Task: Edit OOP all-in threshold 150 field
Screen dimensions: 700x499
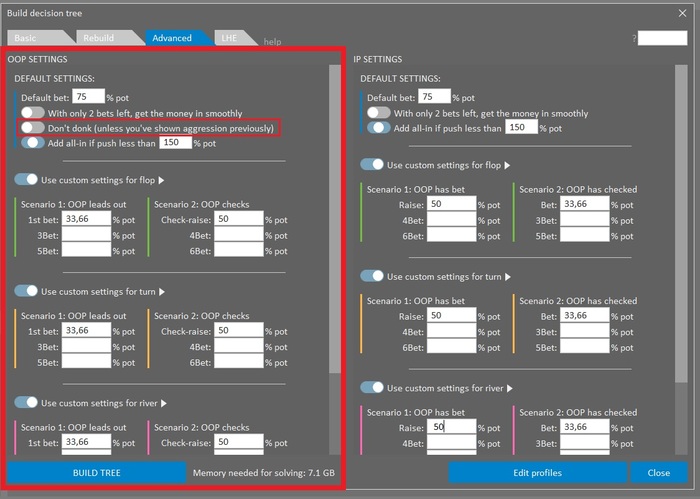Action: (x=175, y=143)
